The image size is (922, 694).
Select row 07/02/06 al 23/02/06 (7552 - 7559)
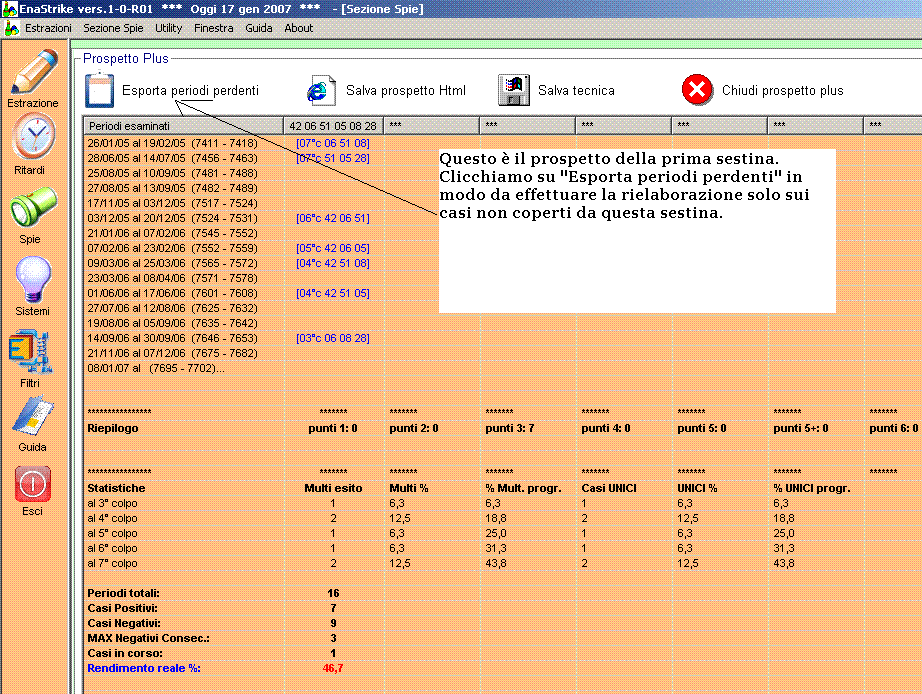coord(172,248)
